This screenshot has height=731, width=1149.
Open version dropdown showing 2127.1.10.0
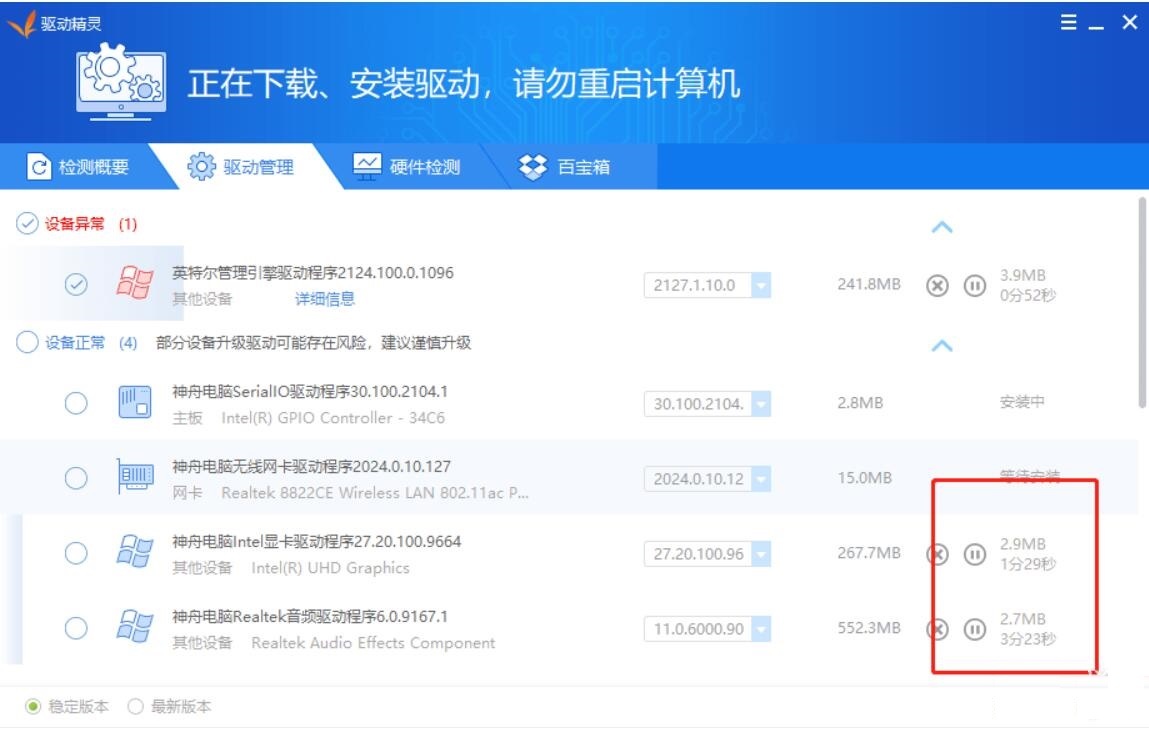point(761,285)
